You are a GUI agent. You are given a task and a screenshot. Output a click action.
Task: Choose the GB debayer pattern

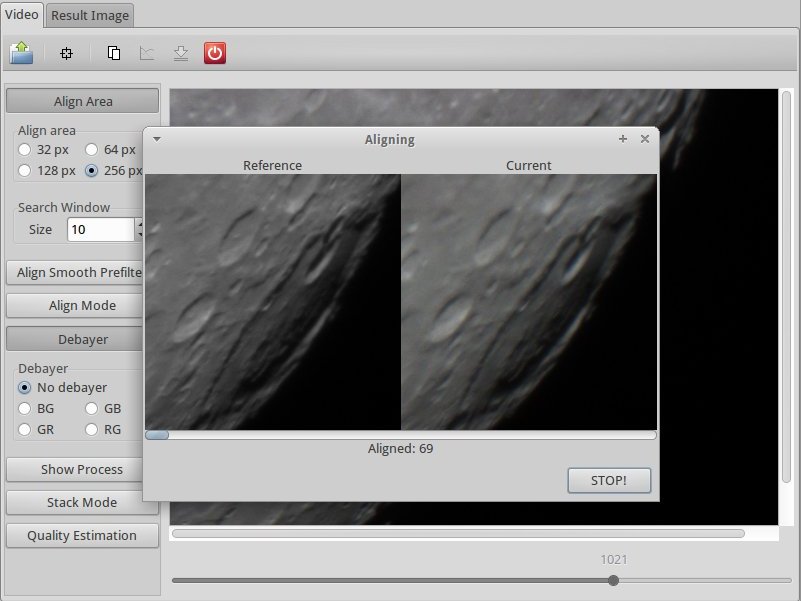pos(103,408)
